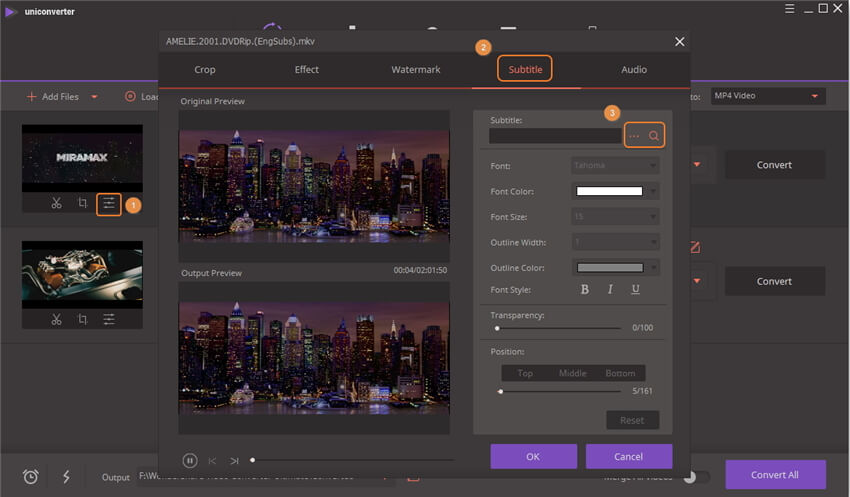The image size is (850, 497).
Task: Expand the Outline Width dropdown
Action: [x=615, y=242]
